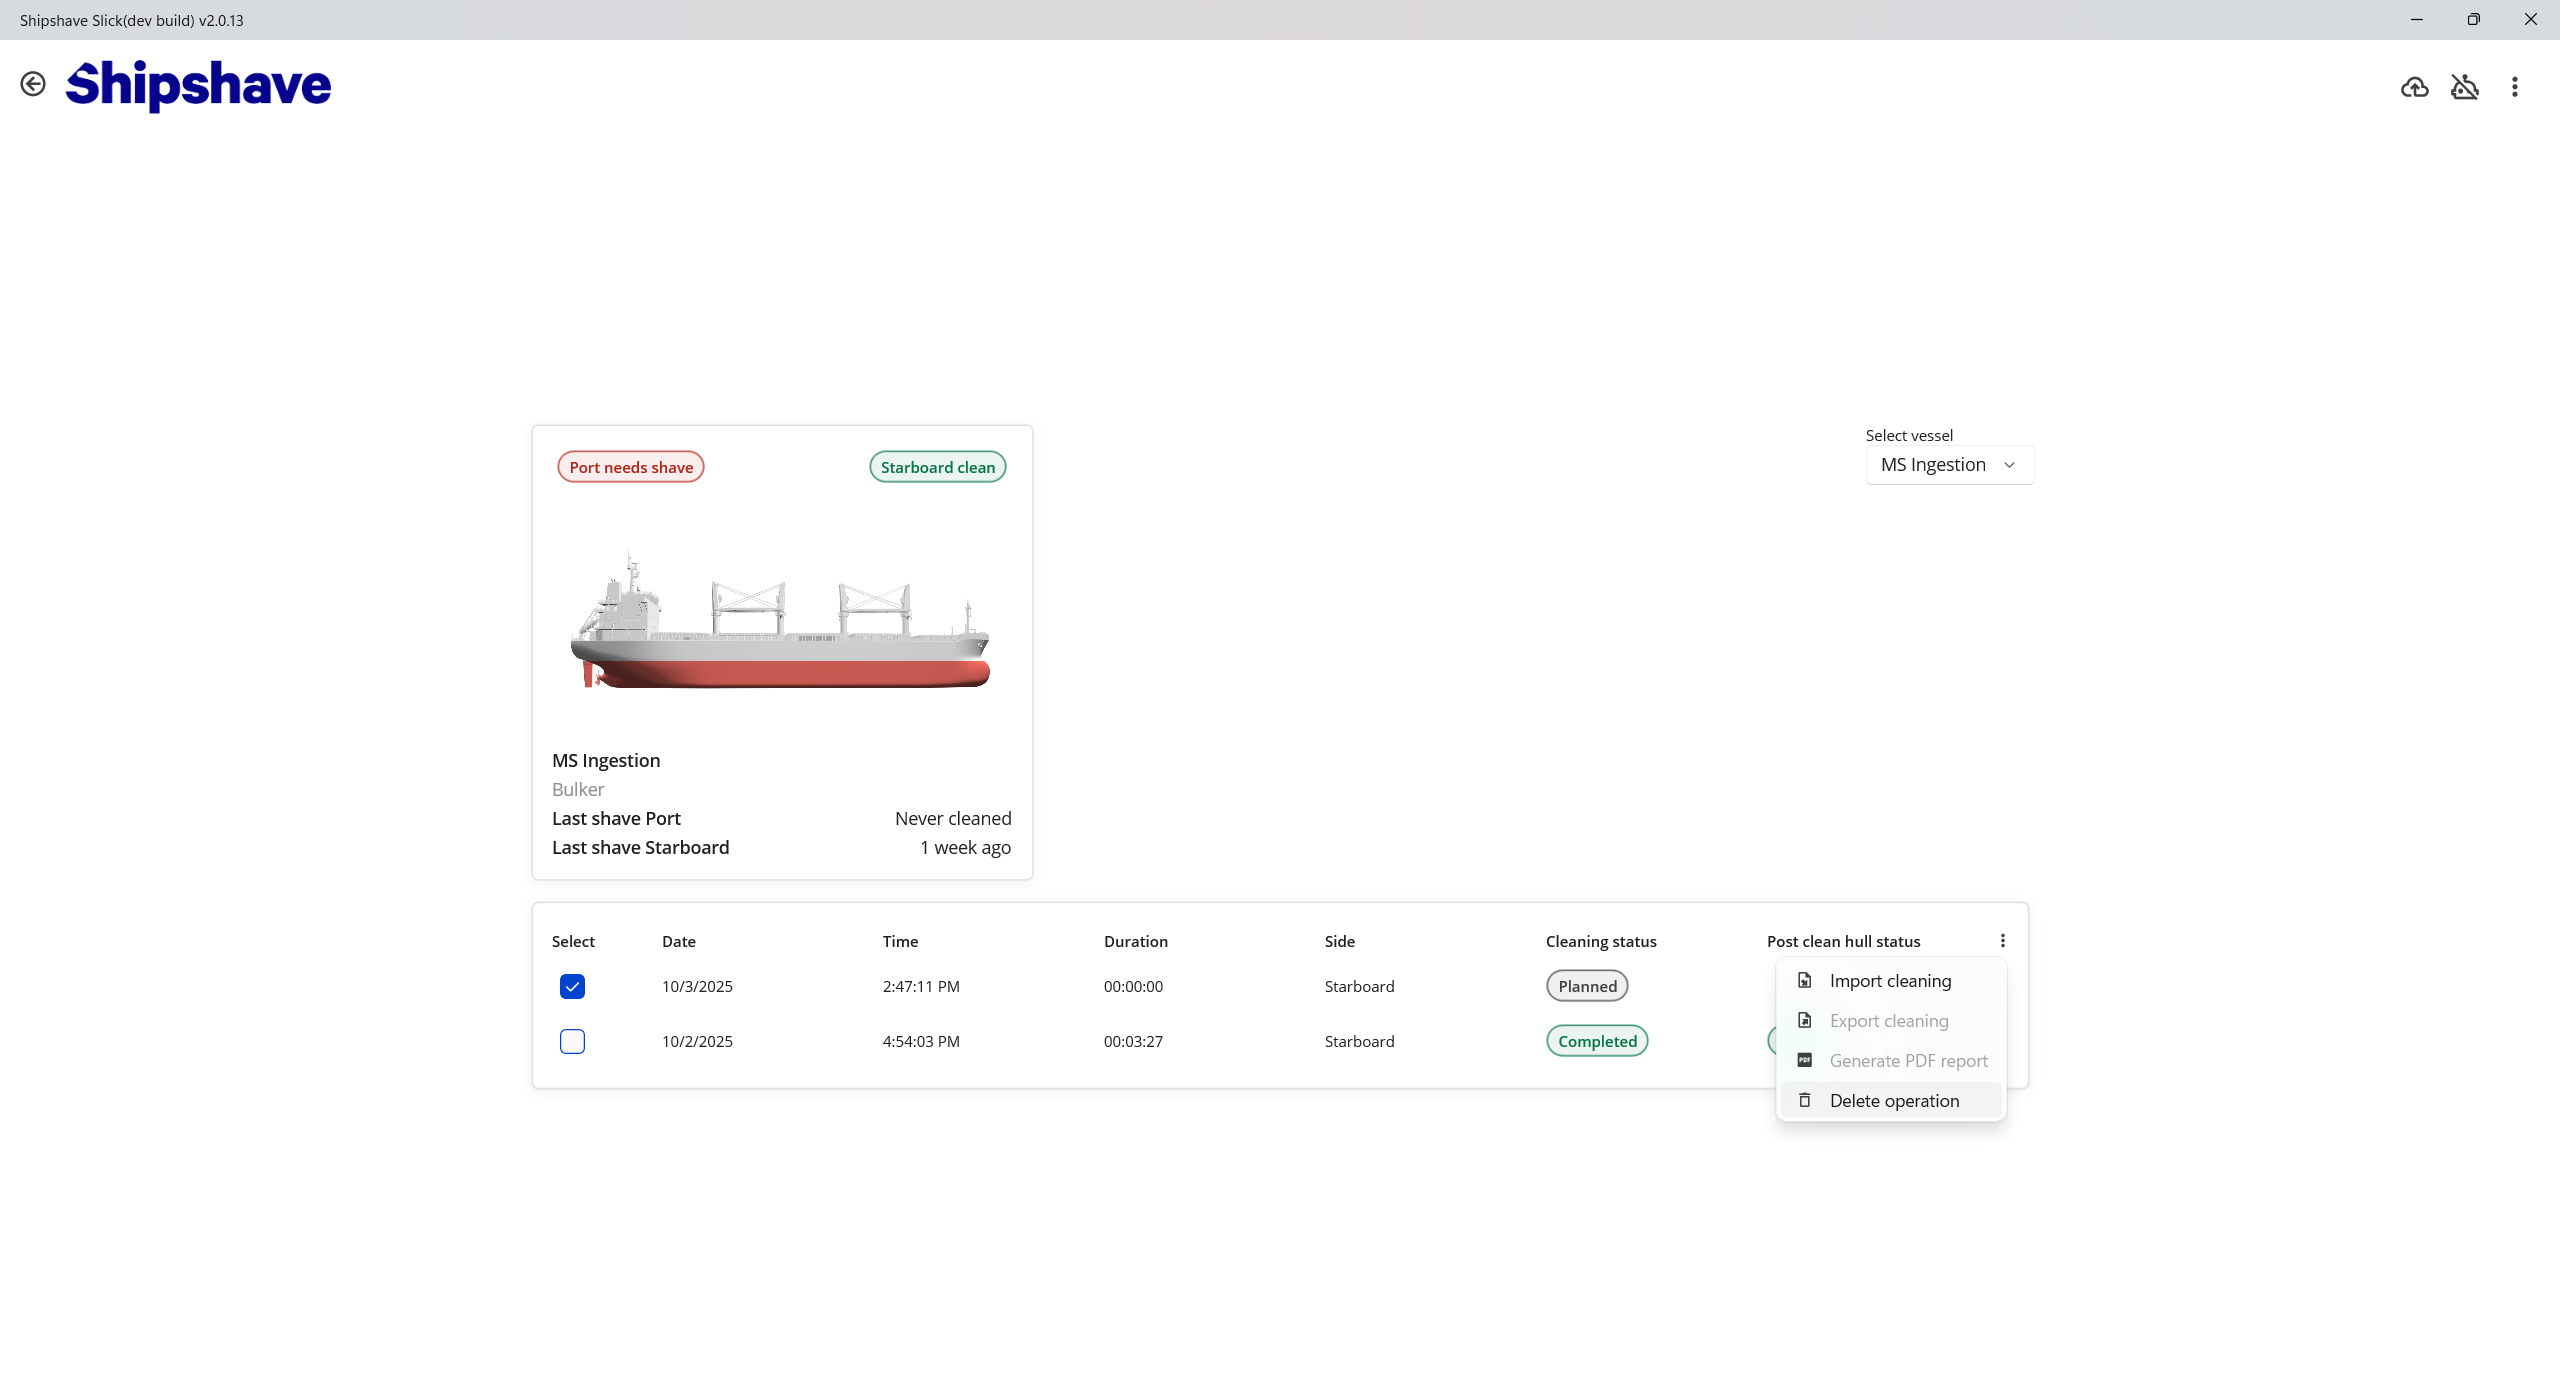Click the Starboard clean badge

(937, 467)
